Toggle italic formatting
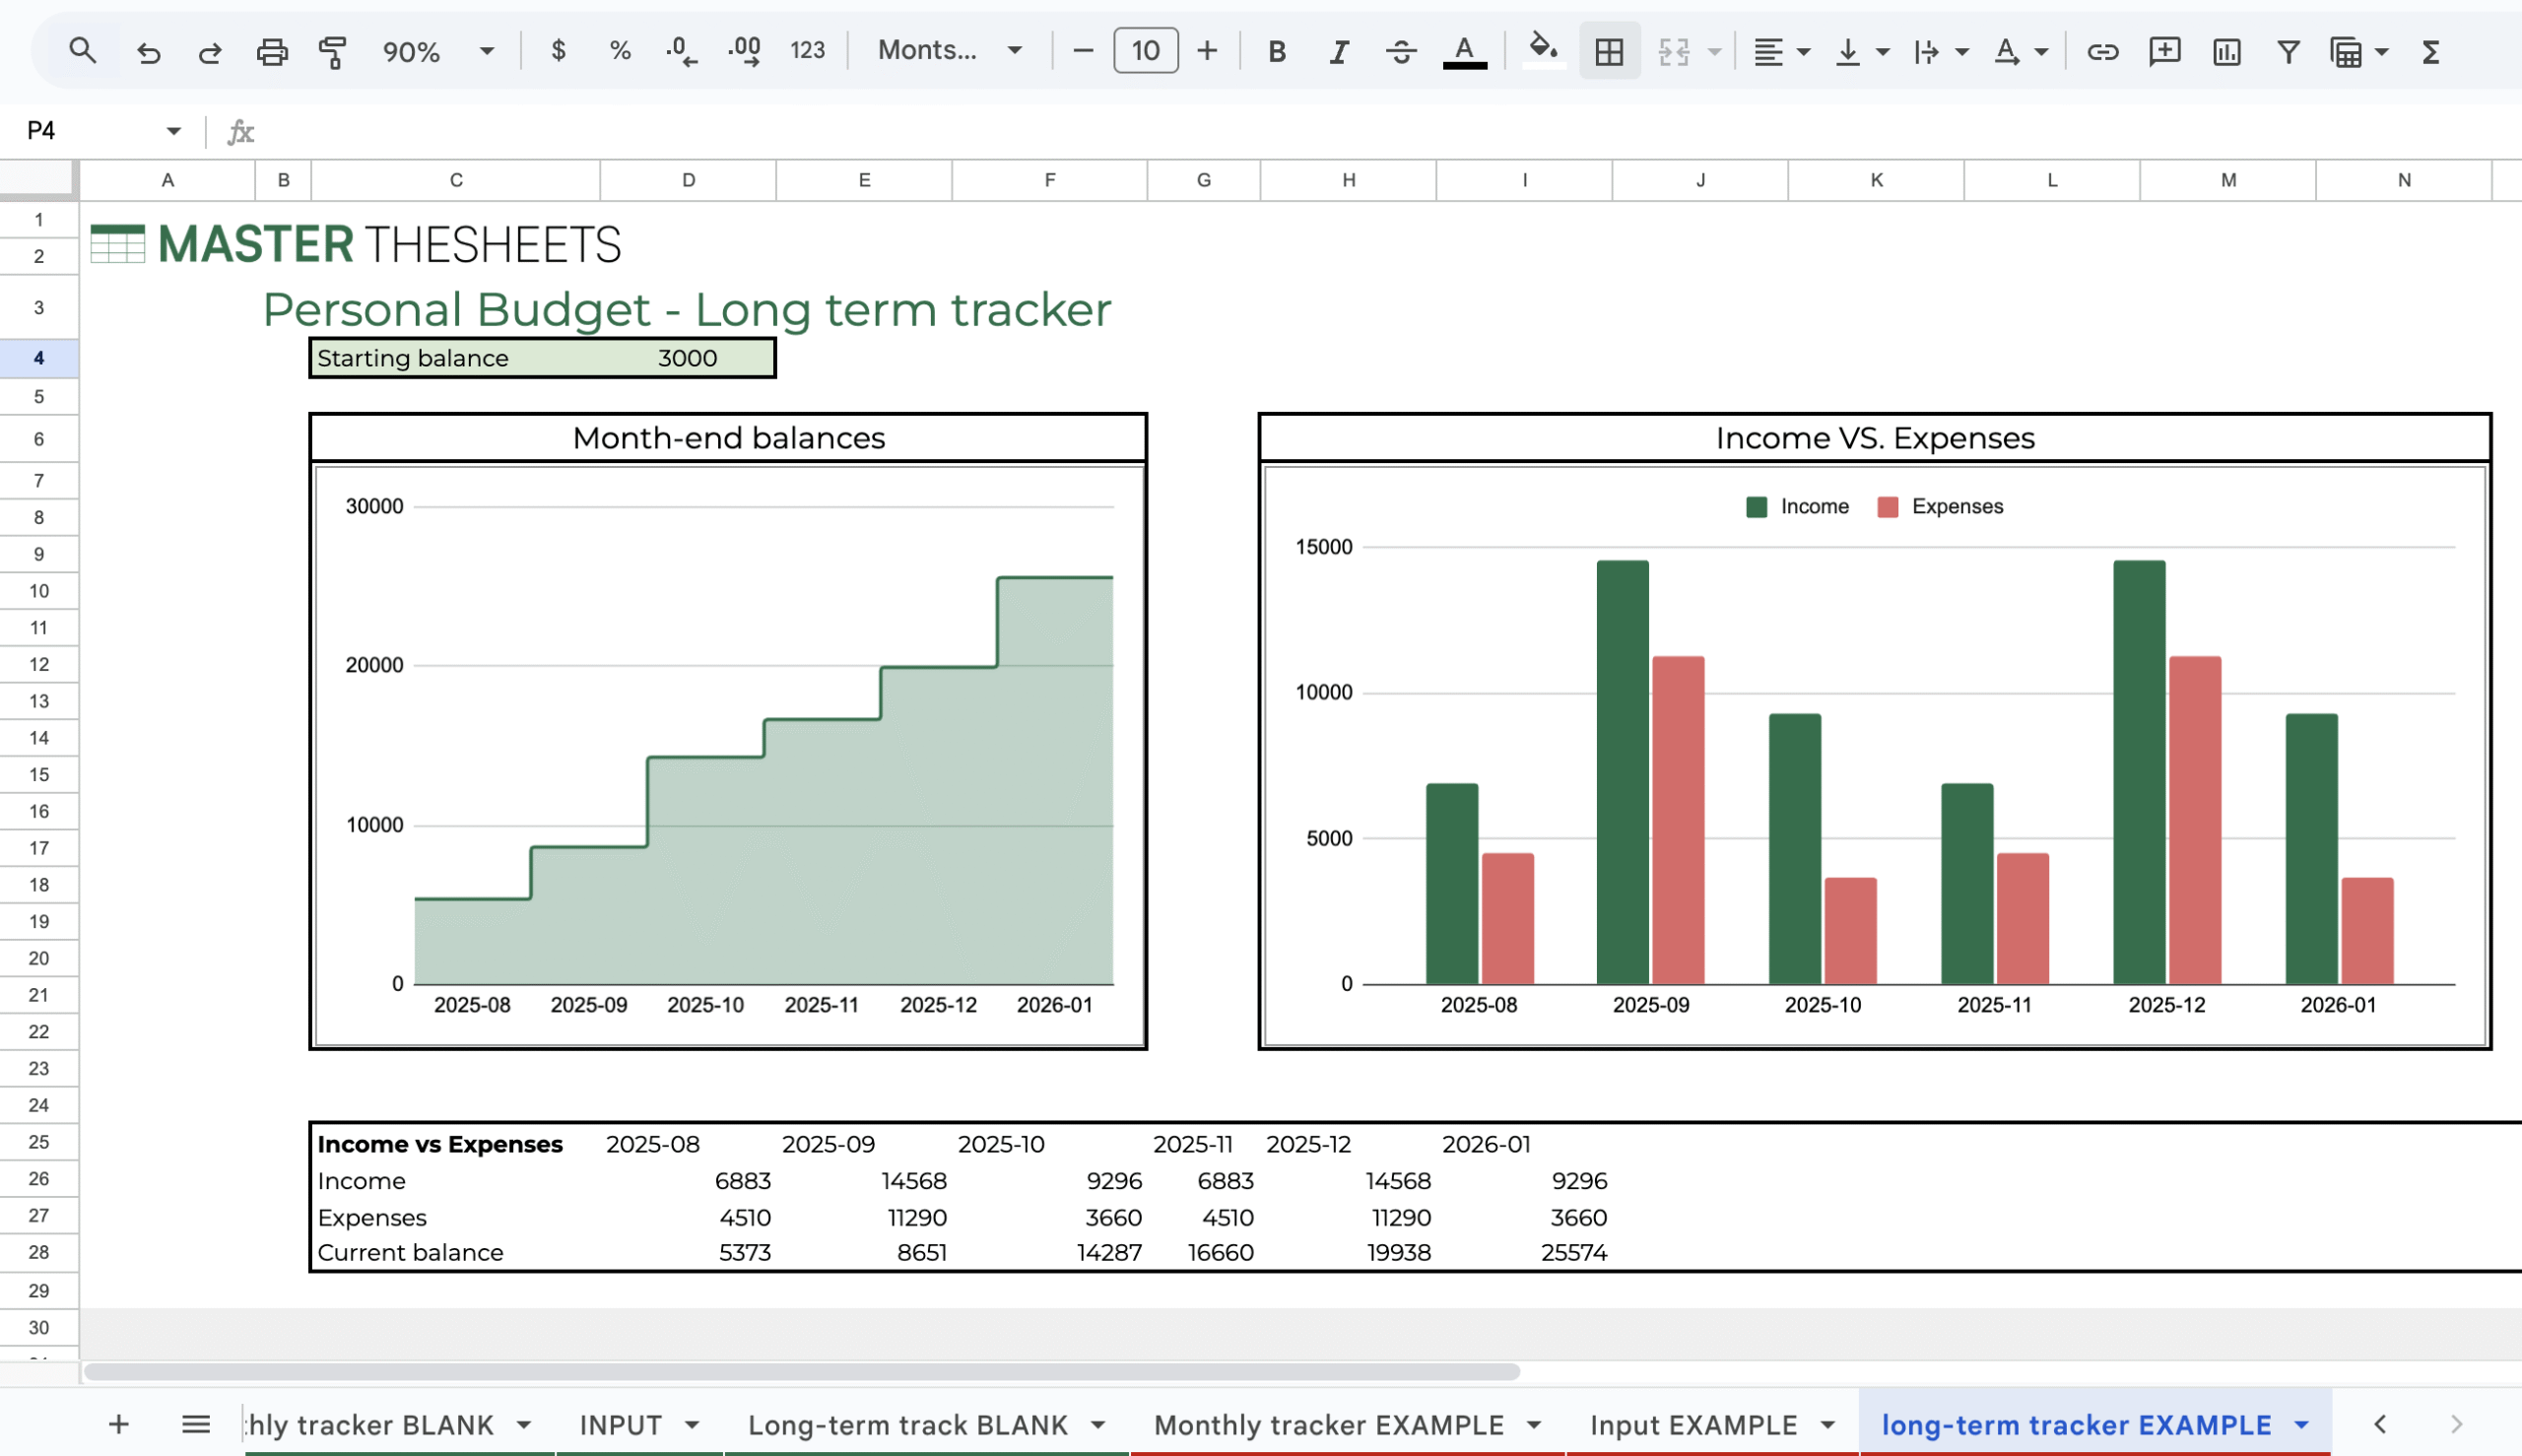Viewport: 2522px width, 1456px height. click(x=1338, y=51)
